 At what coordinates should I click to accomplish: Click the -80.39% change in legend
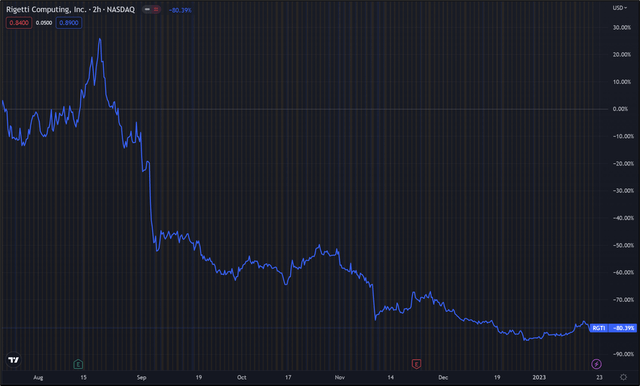(180, 10)
